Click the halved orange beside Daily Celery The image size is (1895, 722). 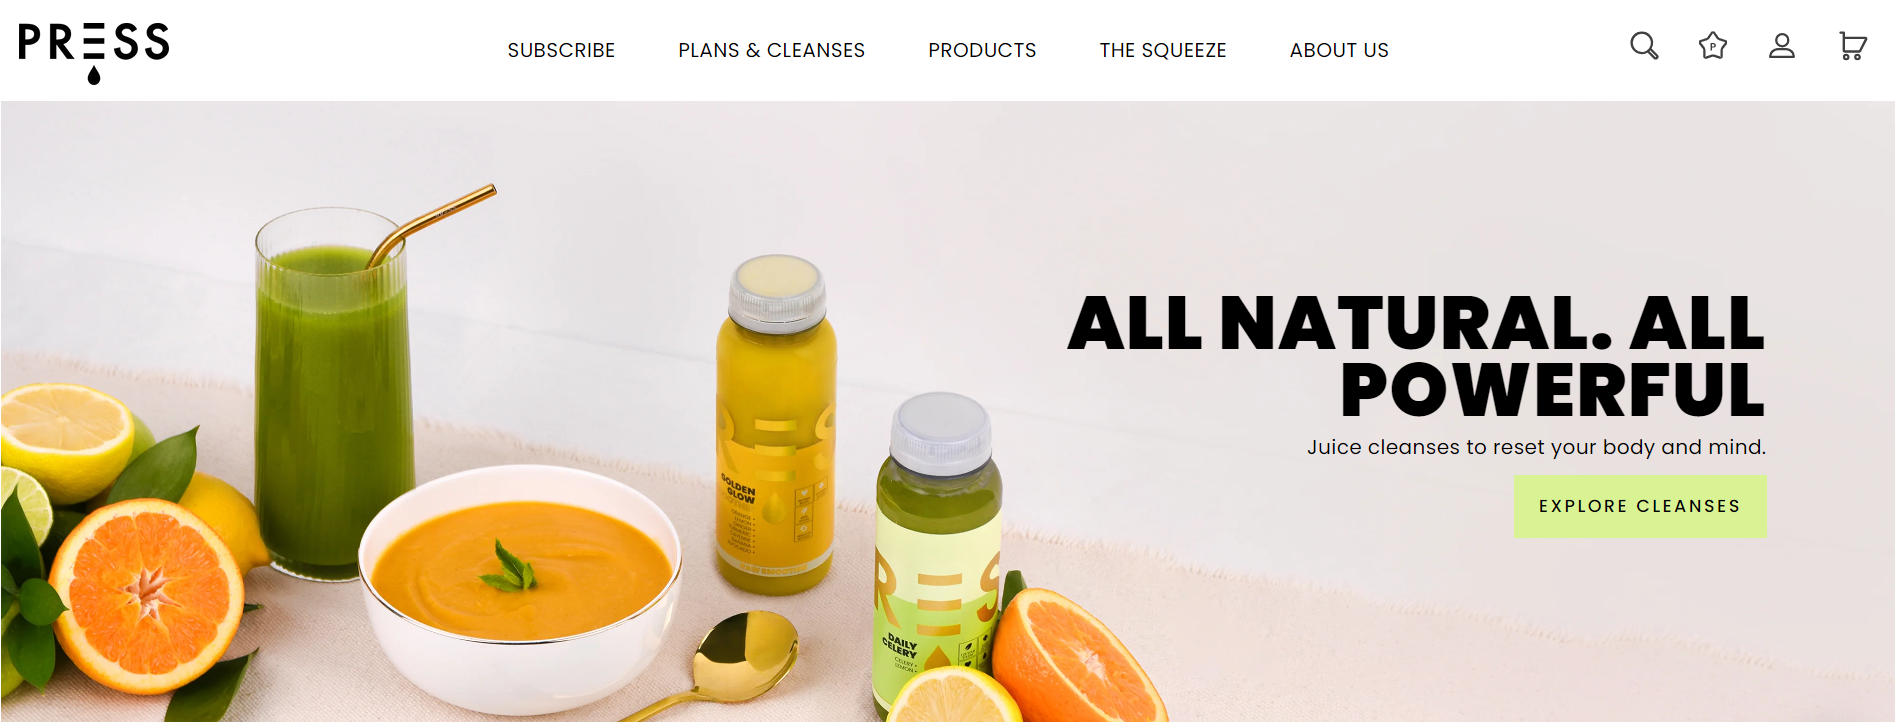click(1075, 655)
